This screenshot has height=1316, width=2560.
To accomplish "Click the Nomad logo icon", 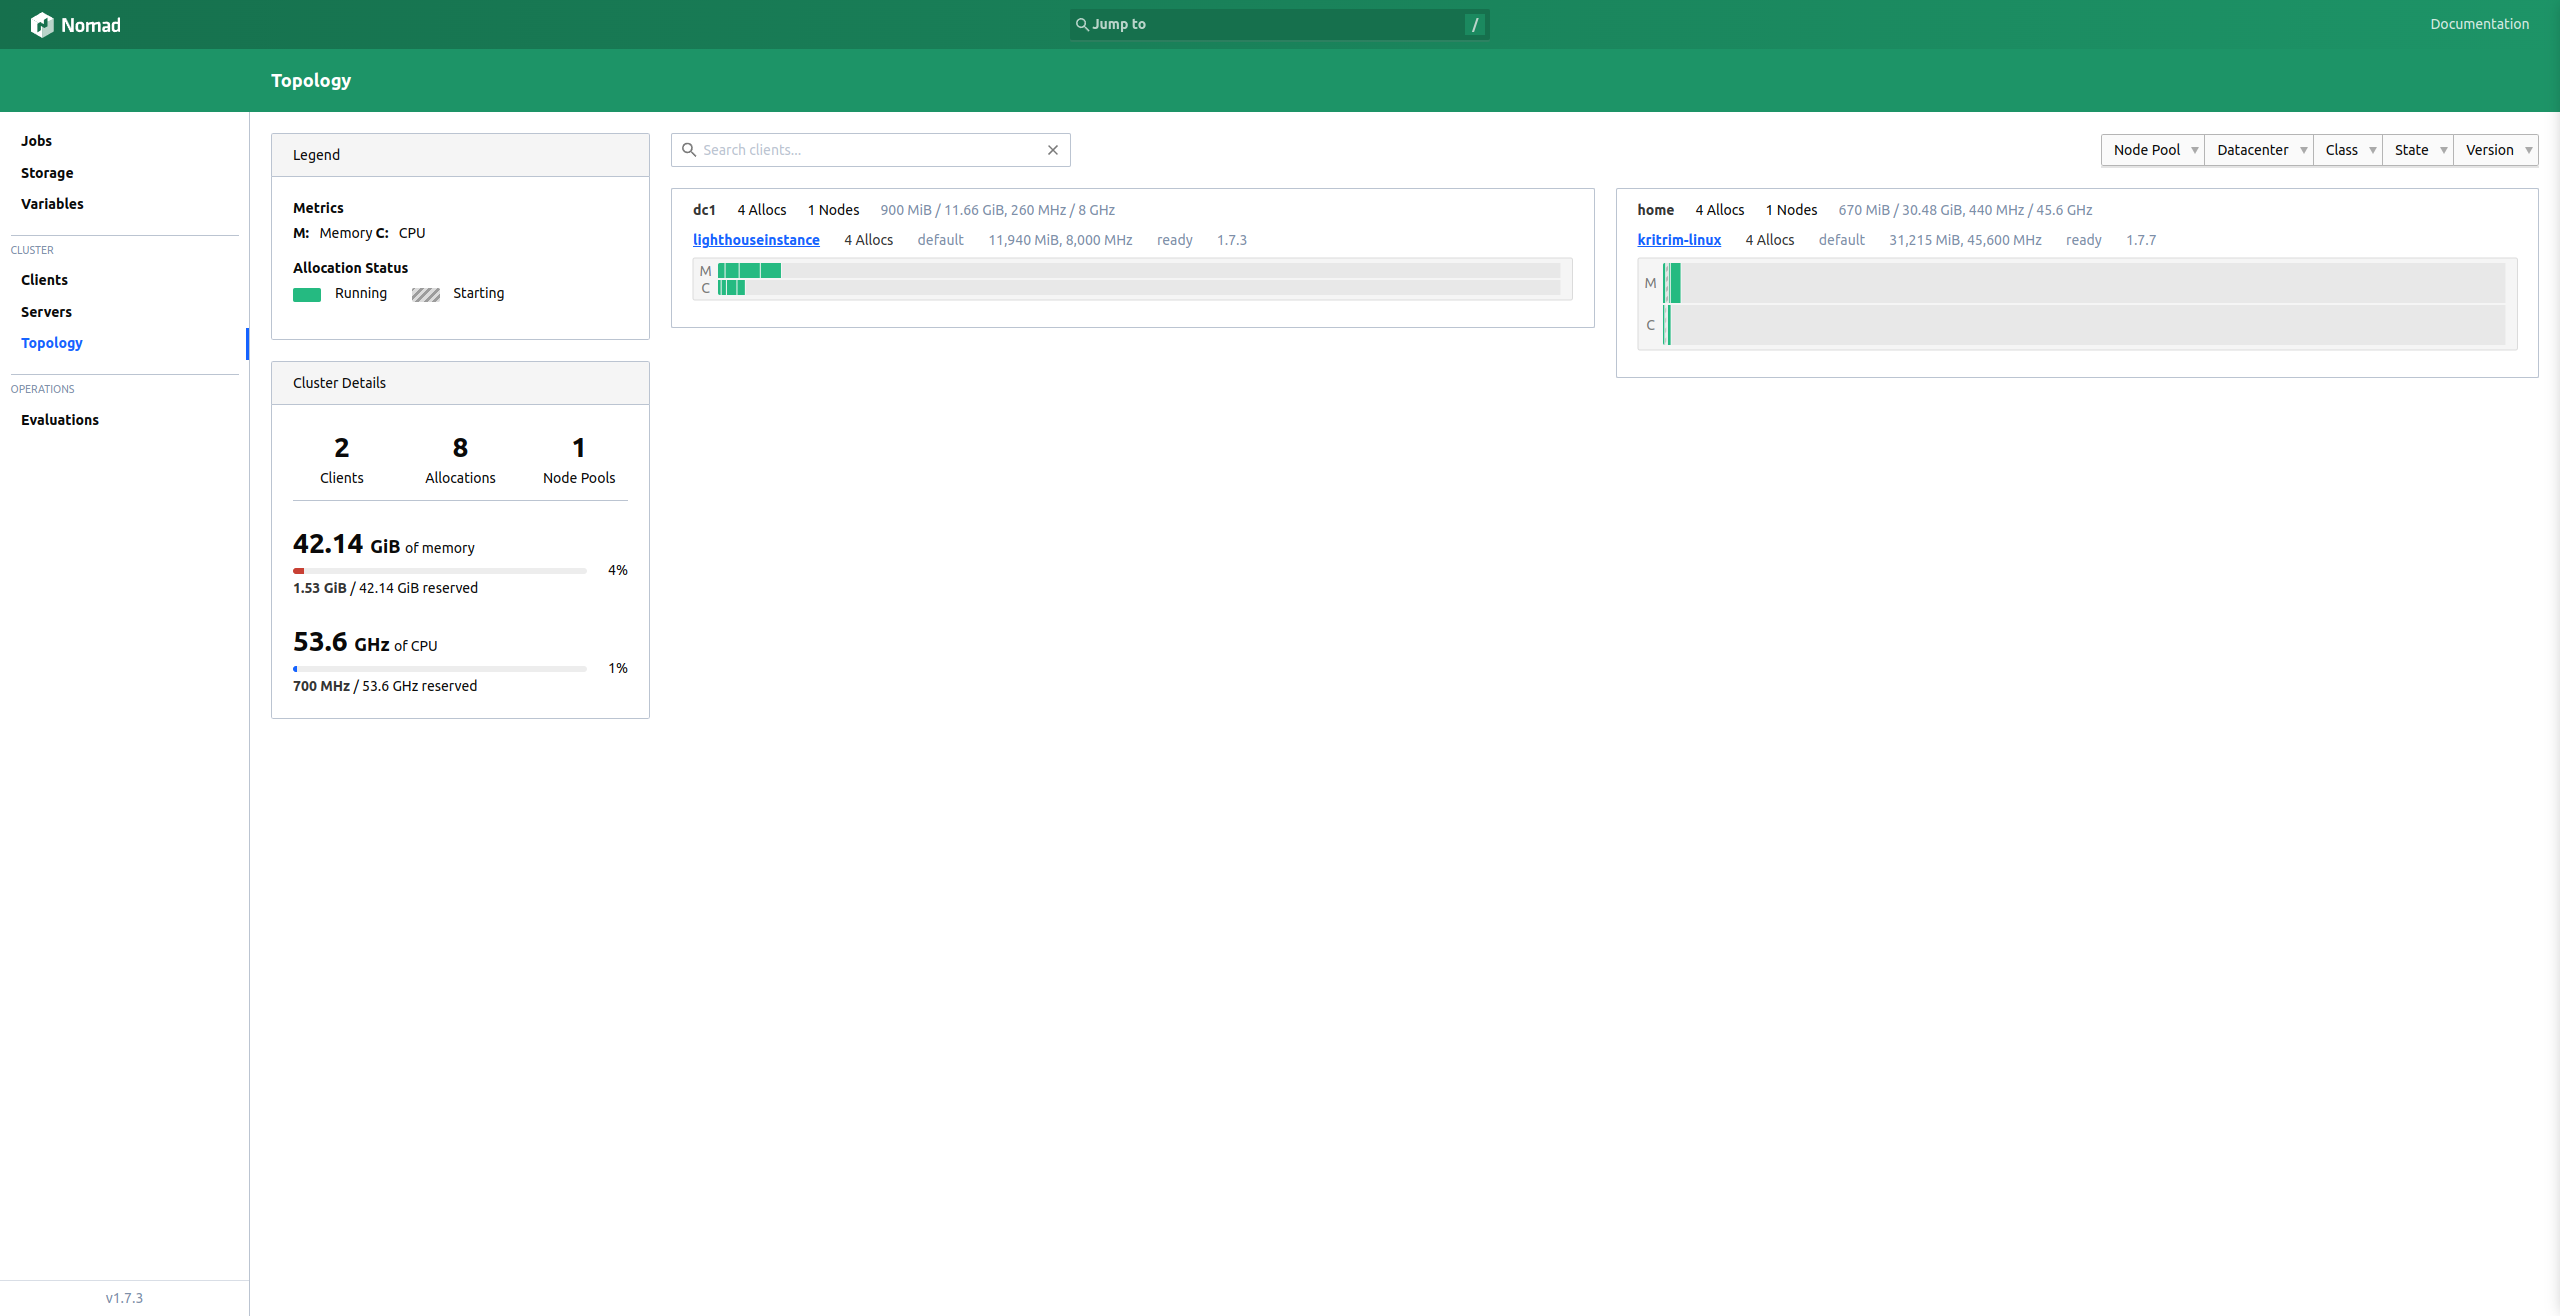I will tap(41, 24).
